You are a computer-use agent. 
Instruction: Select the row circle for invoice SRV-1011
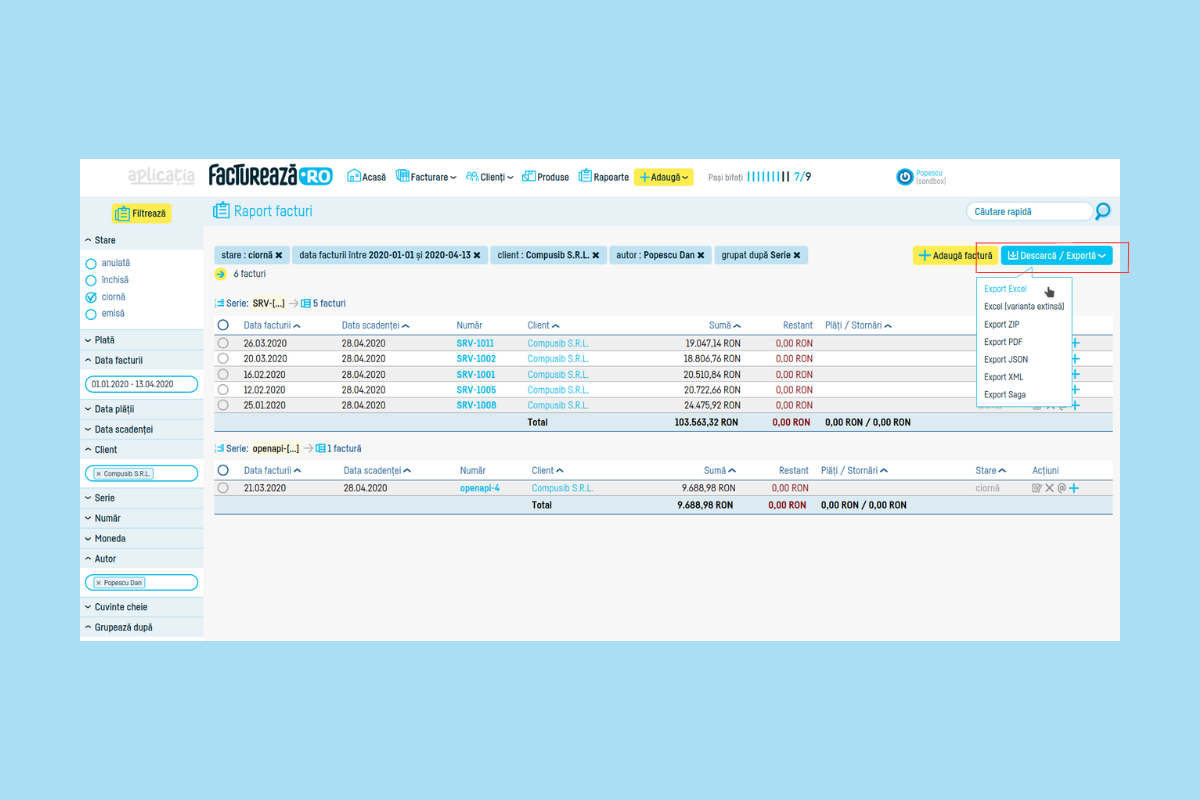tap(223, 343)
